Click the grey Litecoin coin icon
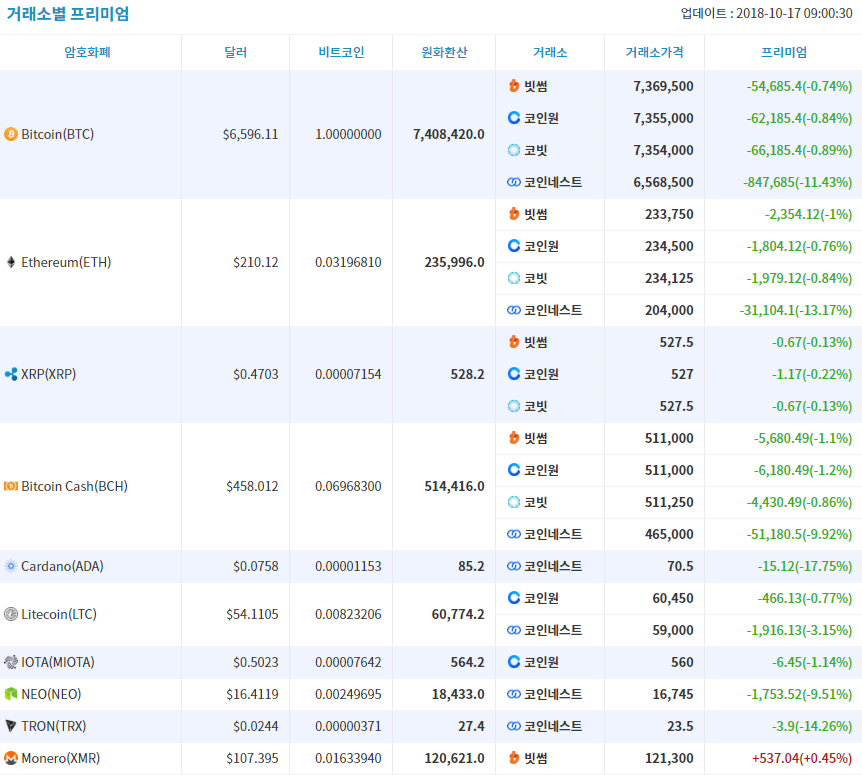862x775 pixels. (x=11, y=614)
